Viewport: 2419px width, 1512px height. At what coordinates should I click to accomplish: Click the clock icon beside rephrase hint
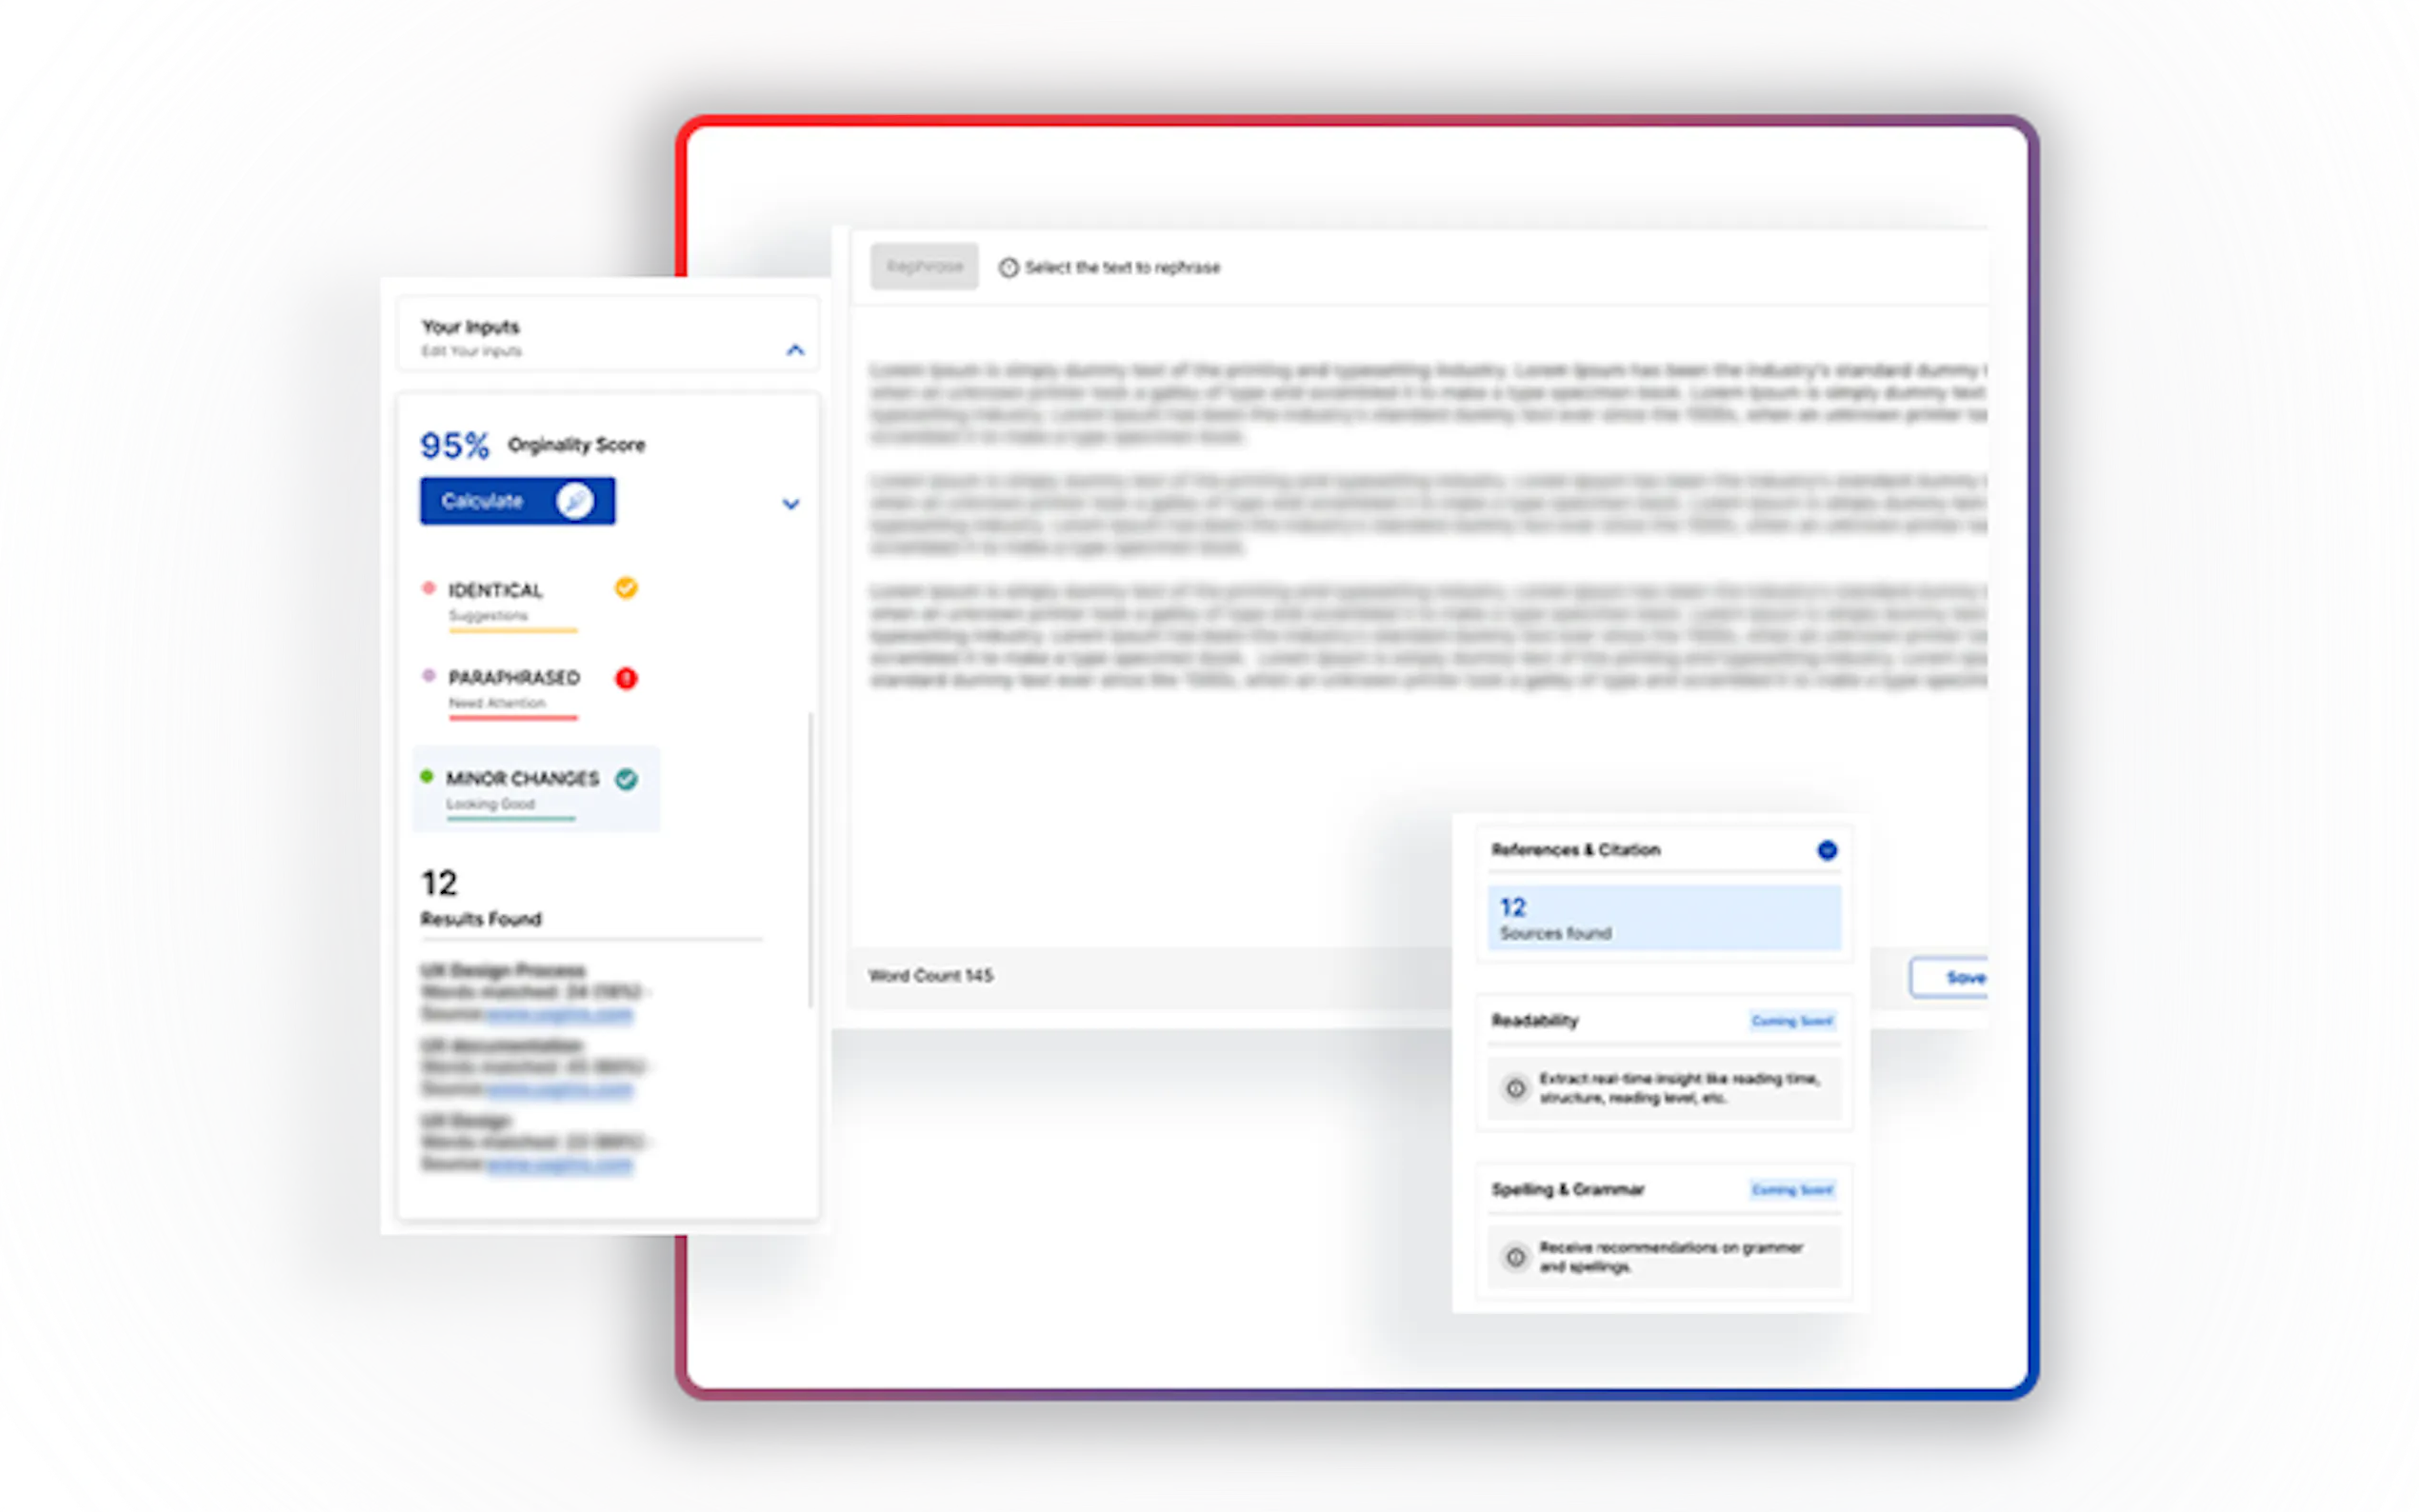1008,268
